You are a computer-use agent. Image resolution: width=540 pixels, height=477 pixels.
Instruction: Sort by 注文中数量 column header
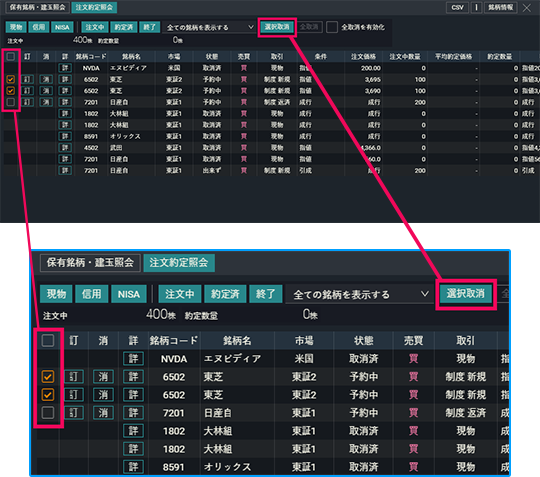click(x=405, y=56)
